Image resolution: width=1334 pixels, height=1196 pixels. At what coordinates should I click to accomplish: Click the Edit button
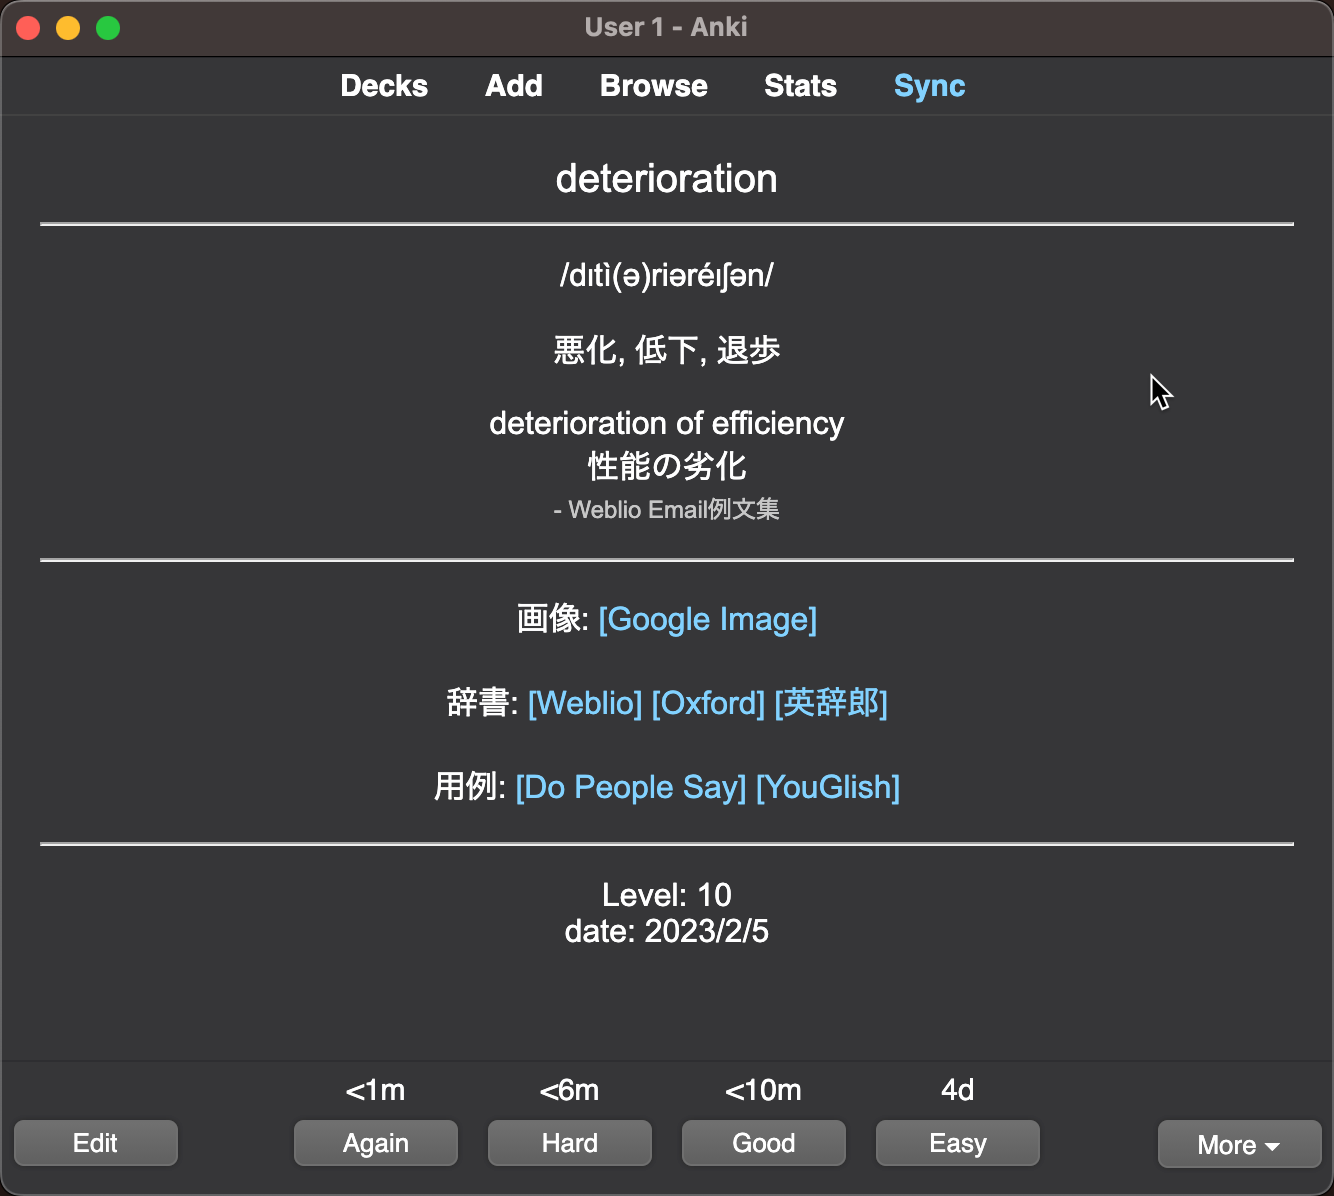coord(96,1143)
